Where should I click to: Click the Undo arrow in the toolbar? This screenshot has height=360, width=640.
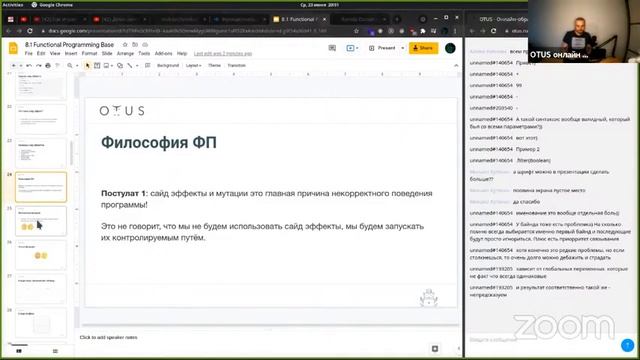[29, 65]
